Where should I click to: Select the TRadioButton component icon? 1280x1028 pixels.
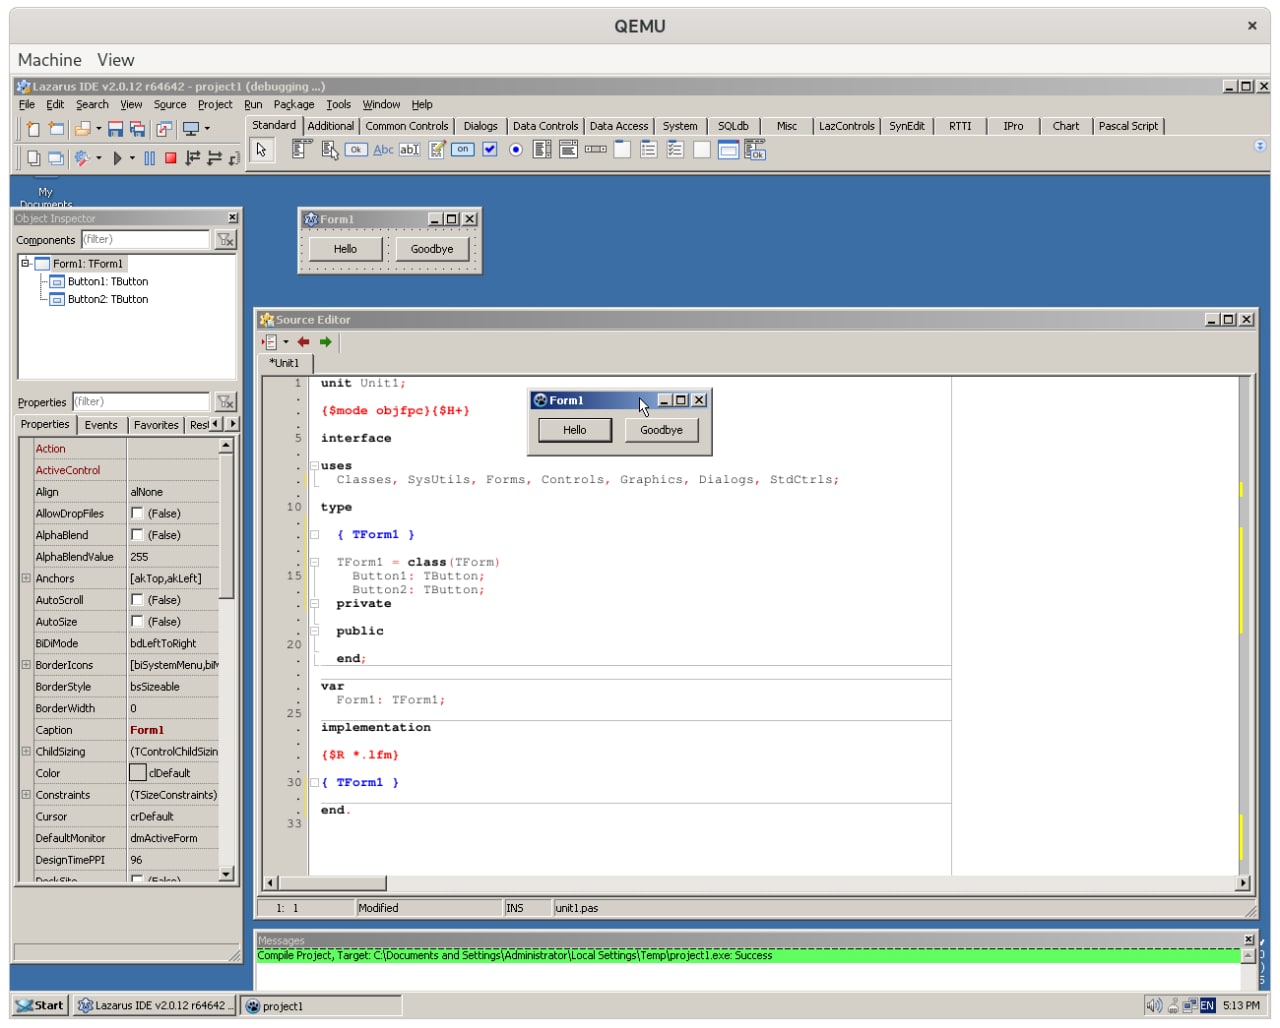[516, 150]
